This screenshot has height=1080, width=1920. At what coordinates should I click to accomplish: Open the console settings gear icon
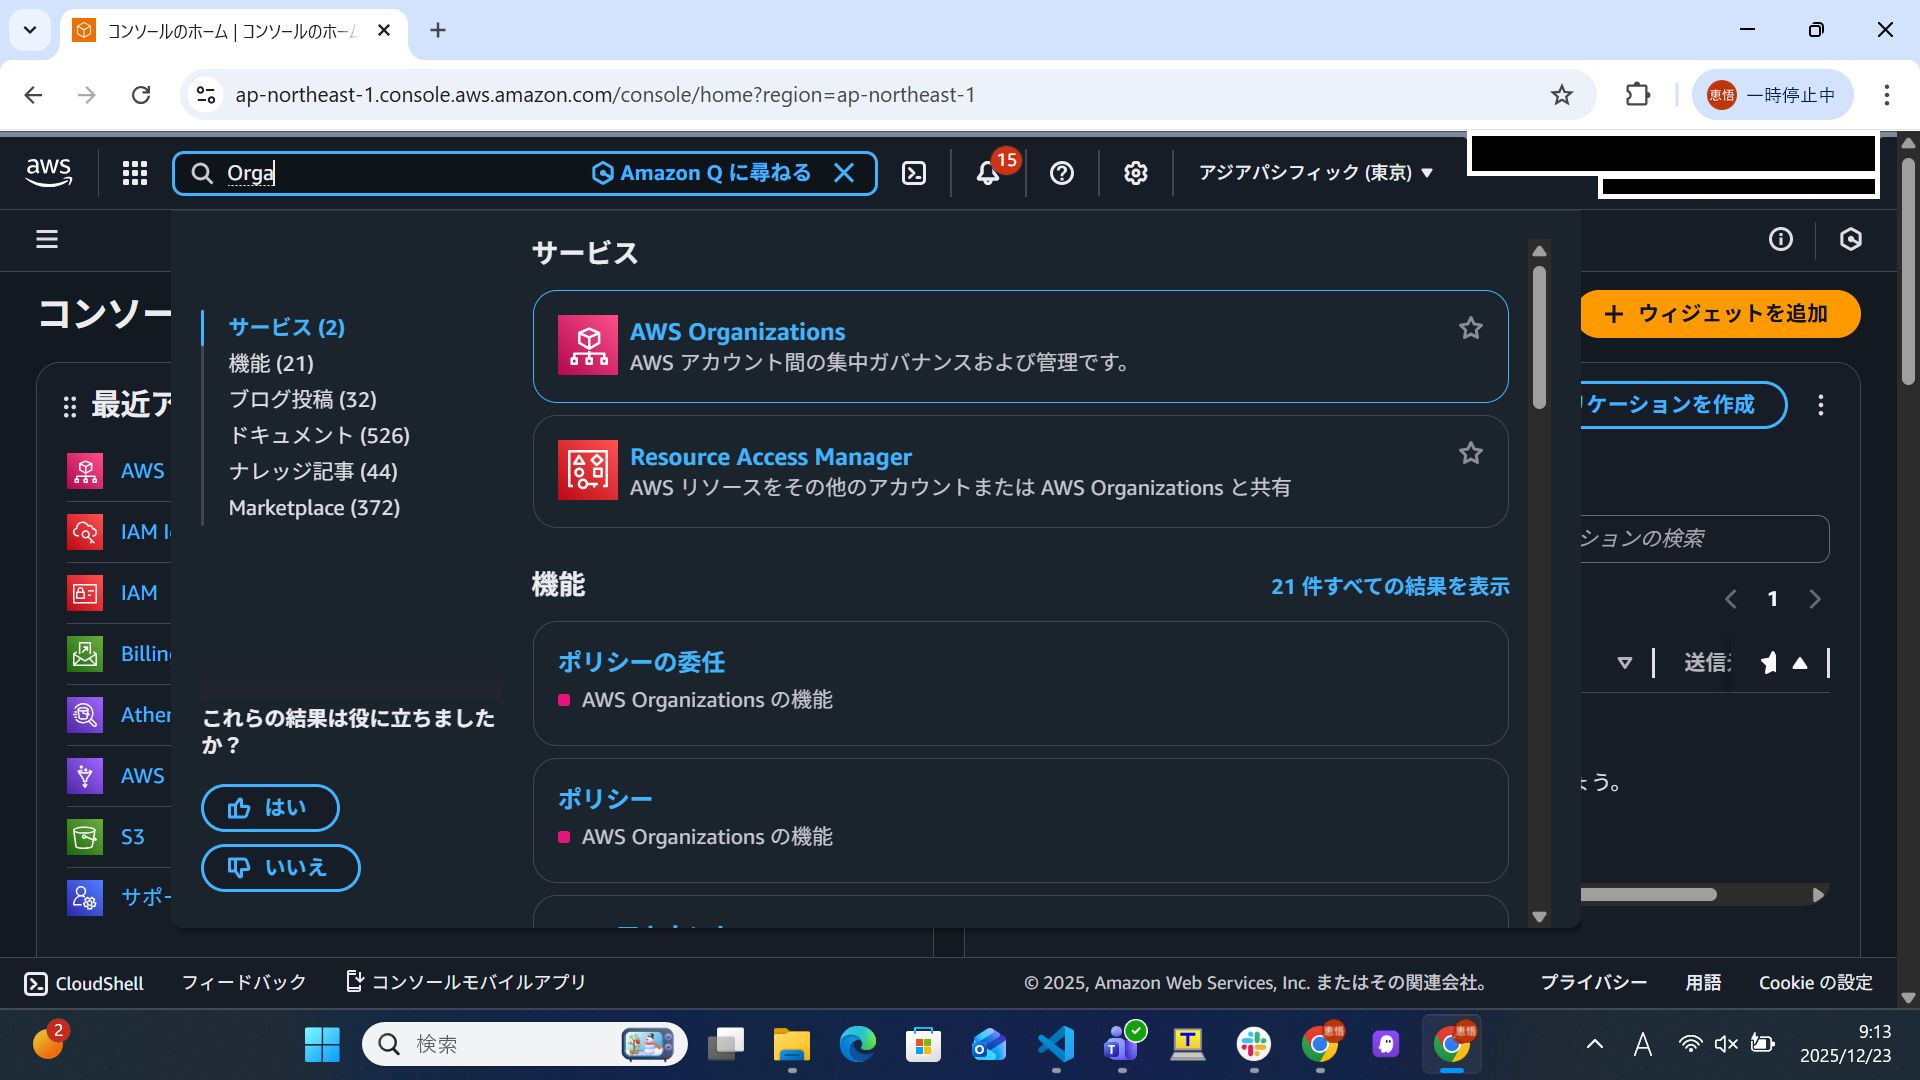1135,173
